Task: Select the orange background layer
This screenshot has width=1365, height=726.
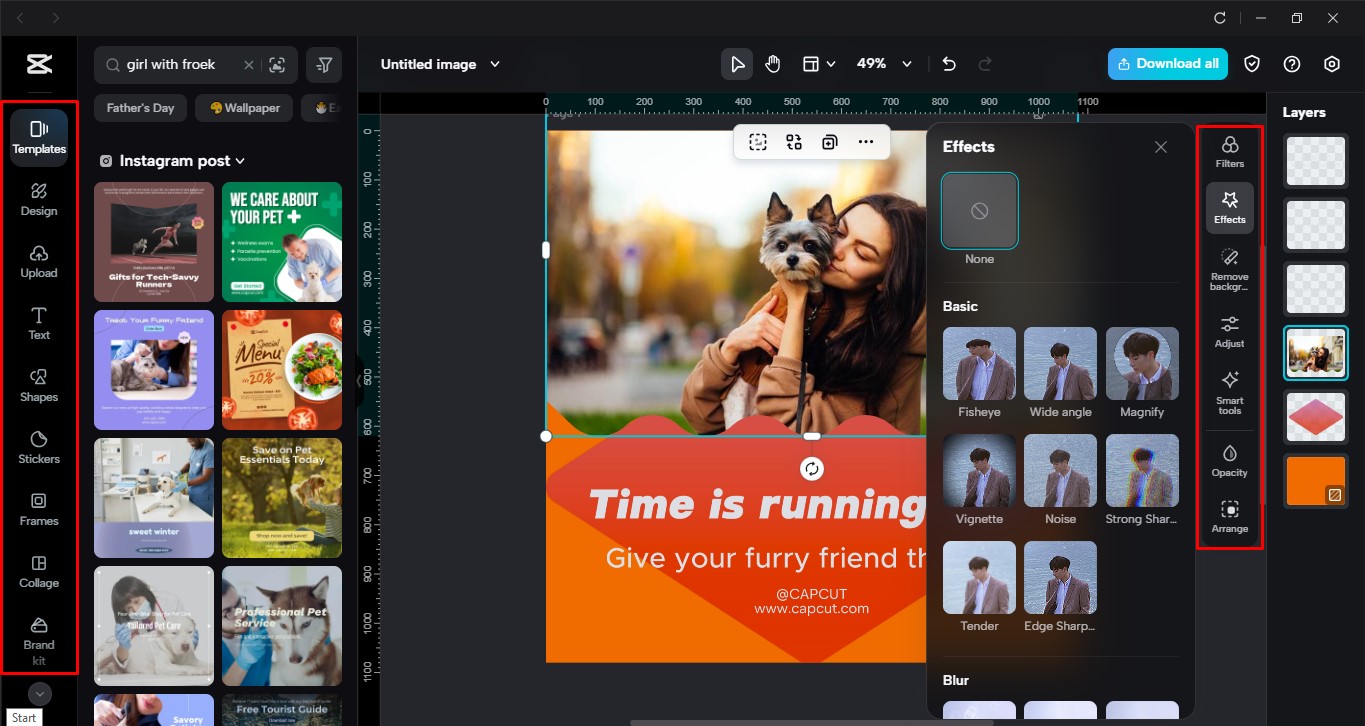Action: pyautogui.click(x=1316, y=481)
